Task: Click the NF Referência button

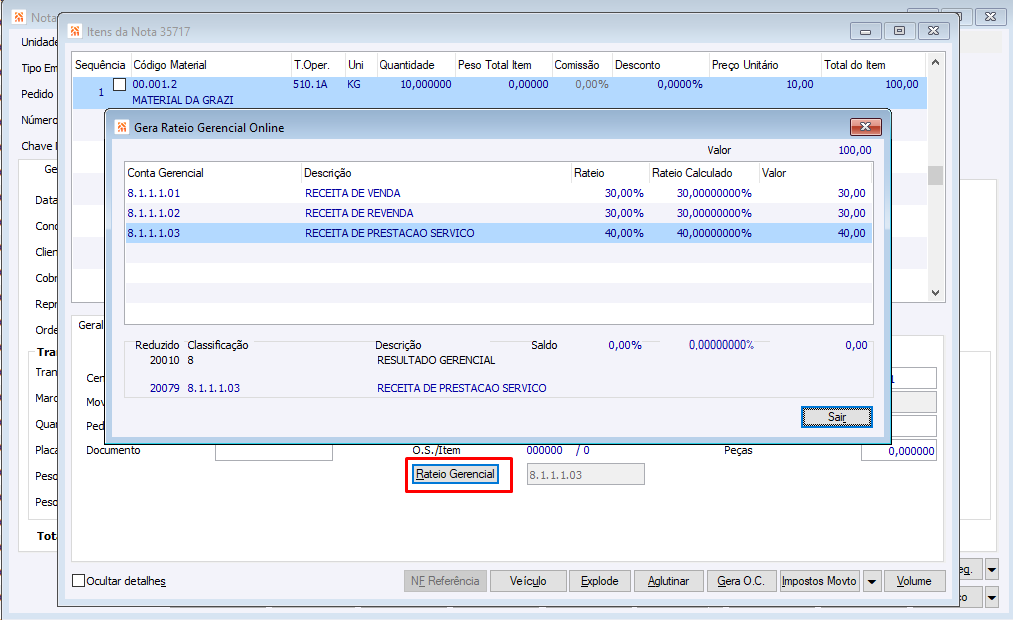Action: (x=445, y=581)
